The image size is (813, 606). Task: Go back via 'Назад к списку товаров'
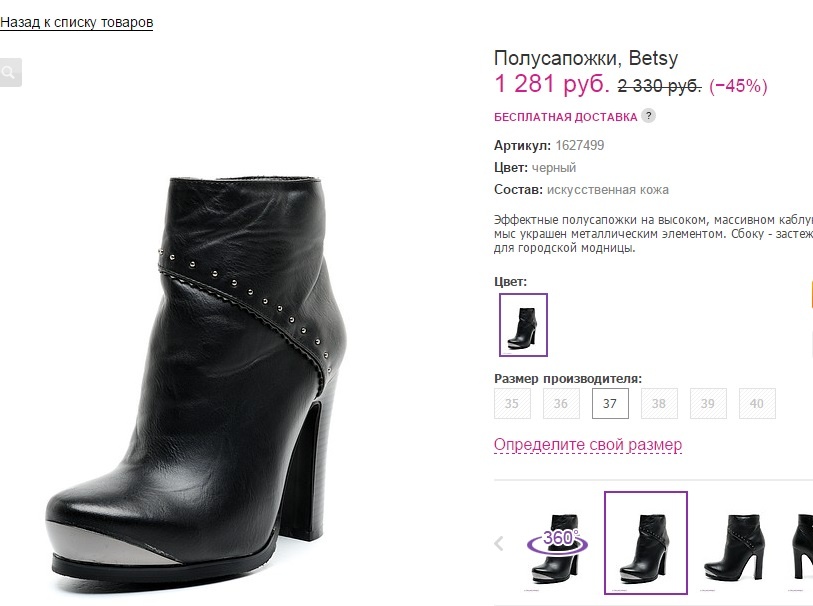tap(76, 22)
